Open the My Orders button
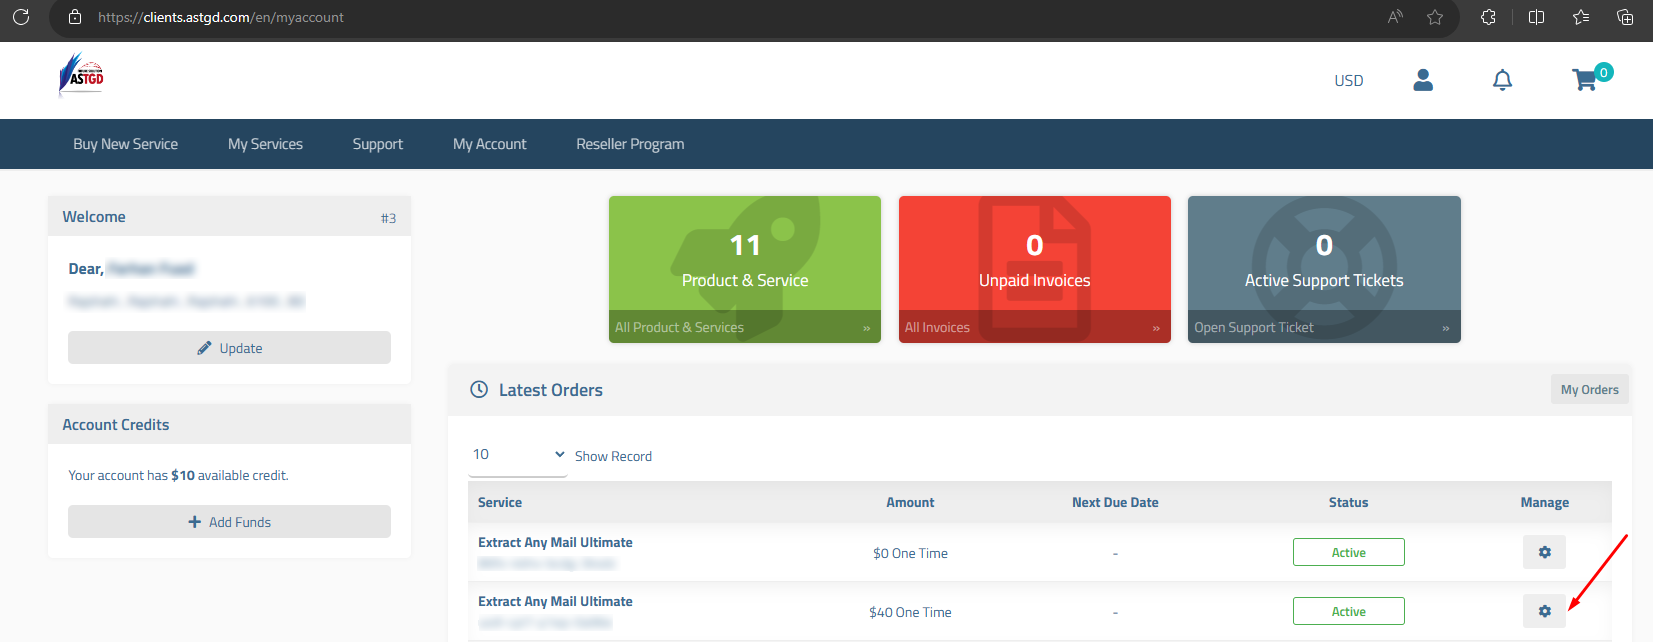 coord(1589,390)
